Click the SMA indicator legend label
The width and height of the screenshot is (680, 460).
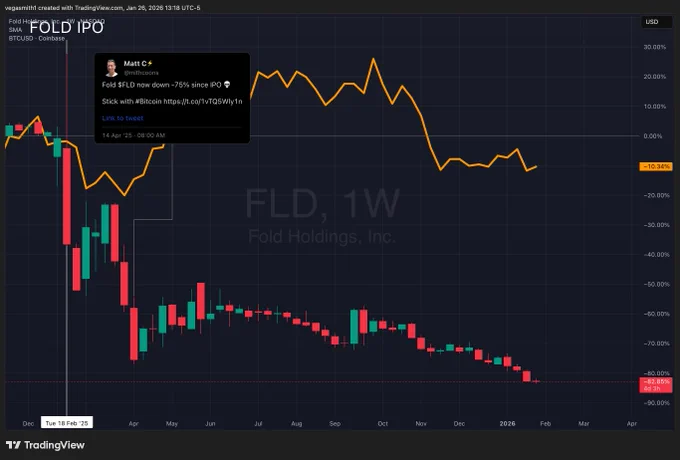tap(15, 30)
